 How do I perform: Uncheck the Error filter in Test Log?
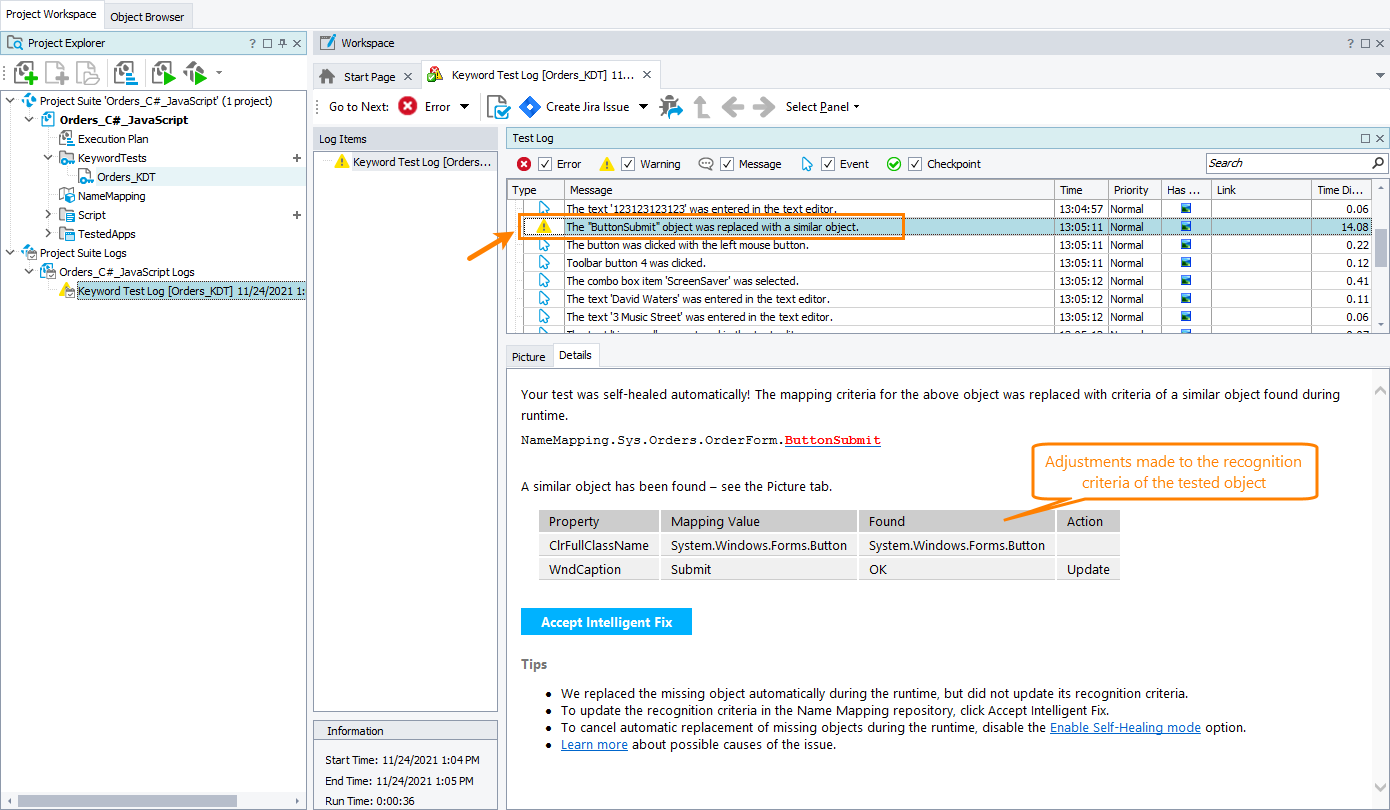point(547,164)
